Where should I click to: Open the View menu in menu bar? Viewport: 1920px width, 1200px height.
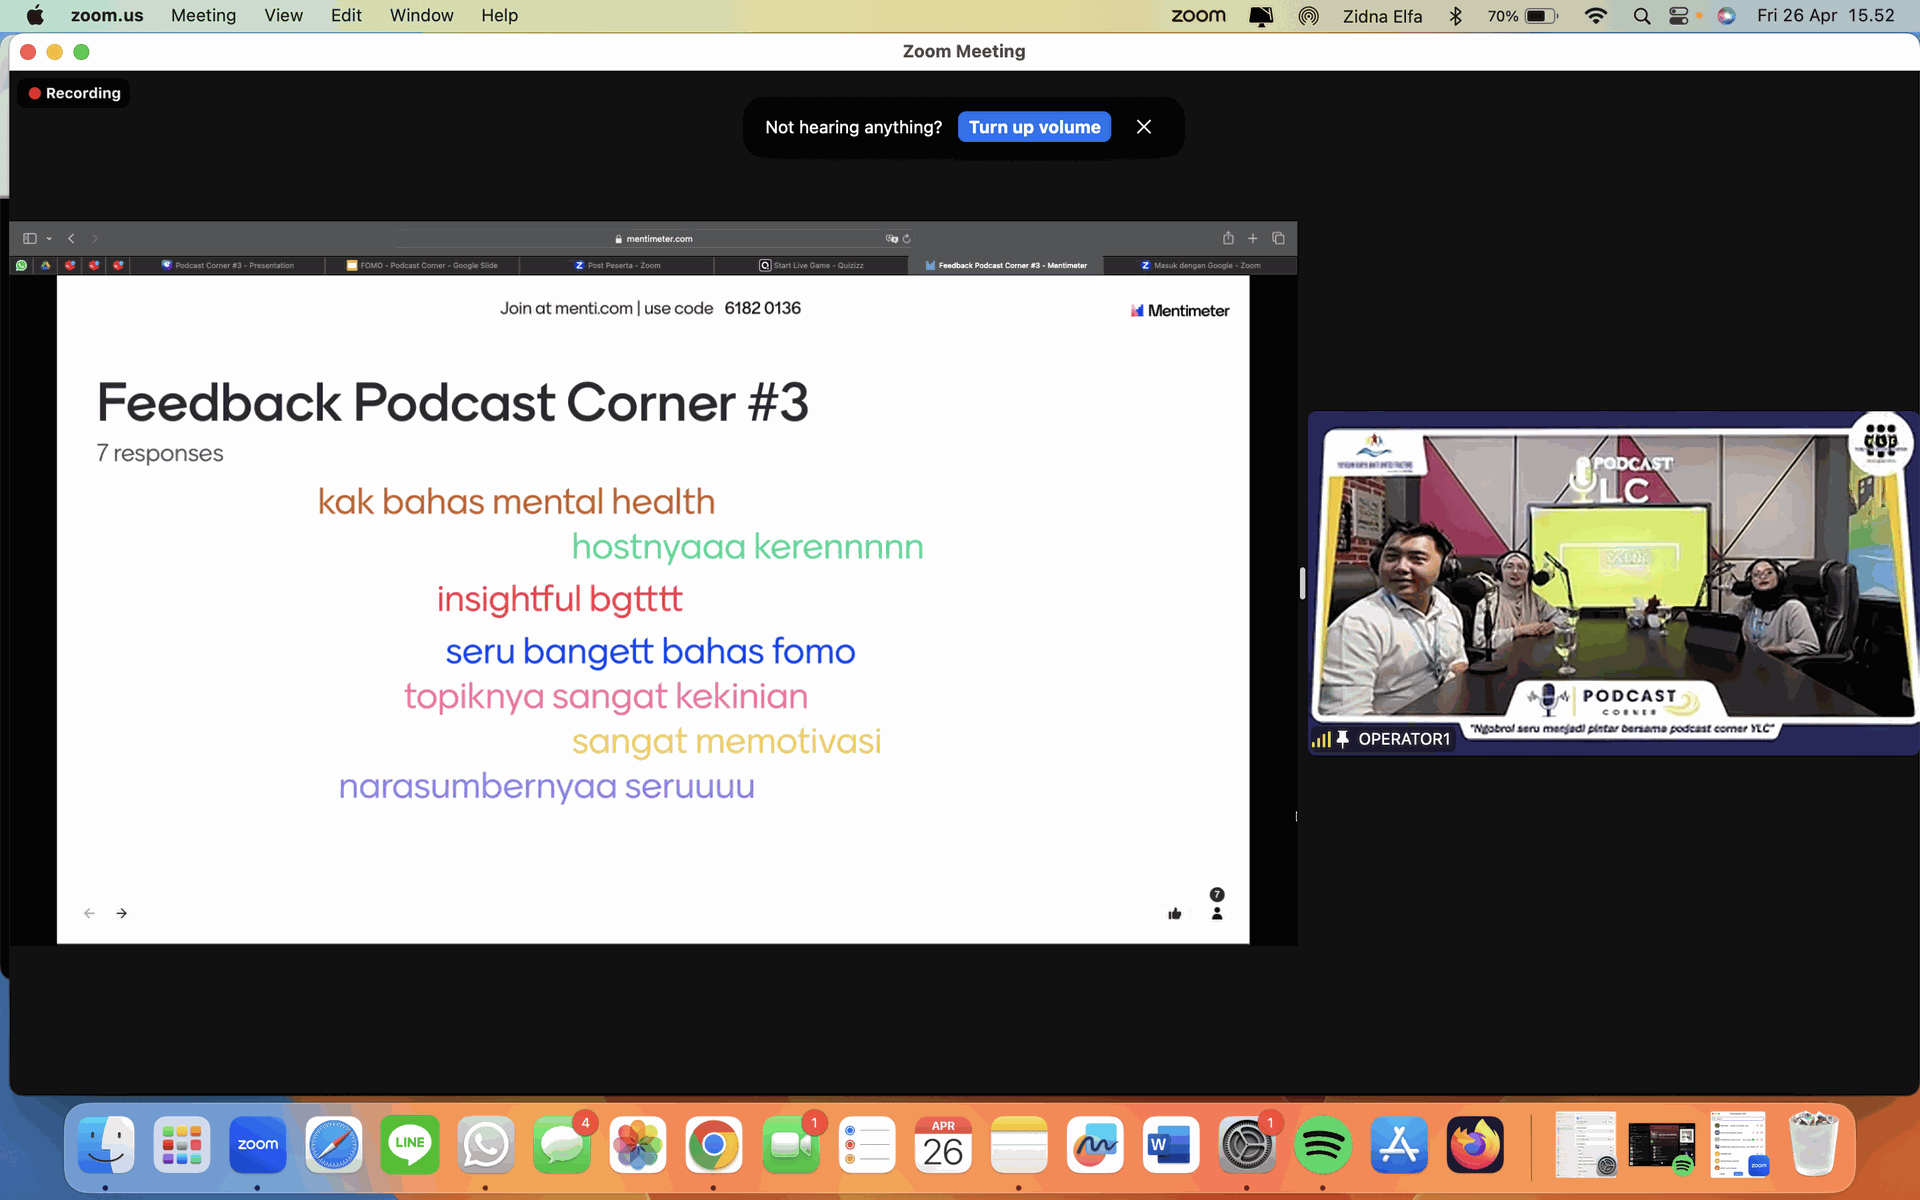283,15
